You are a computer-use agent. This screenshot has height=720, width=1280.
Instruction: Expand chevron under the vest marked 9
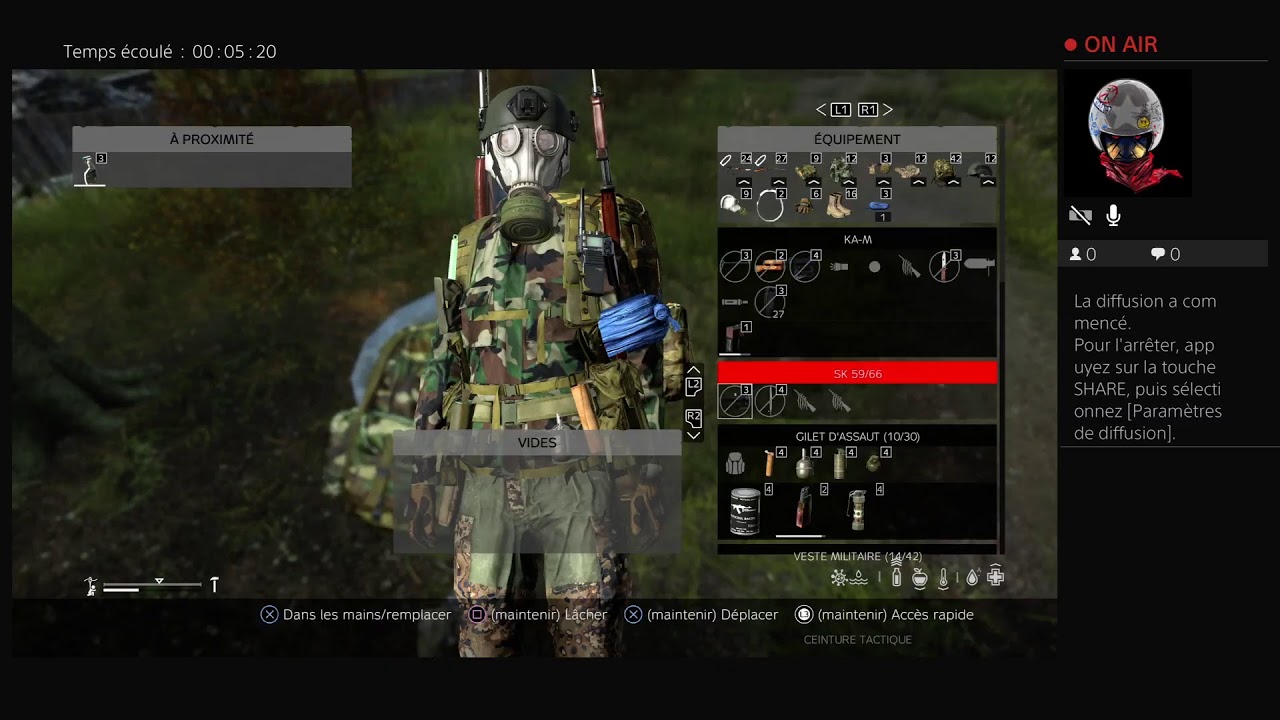click(x=814, y=182)
